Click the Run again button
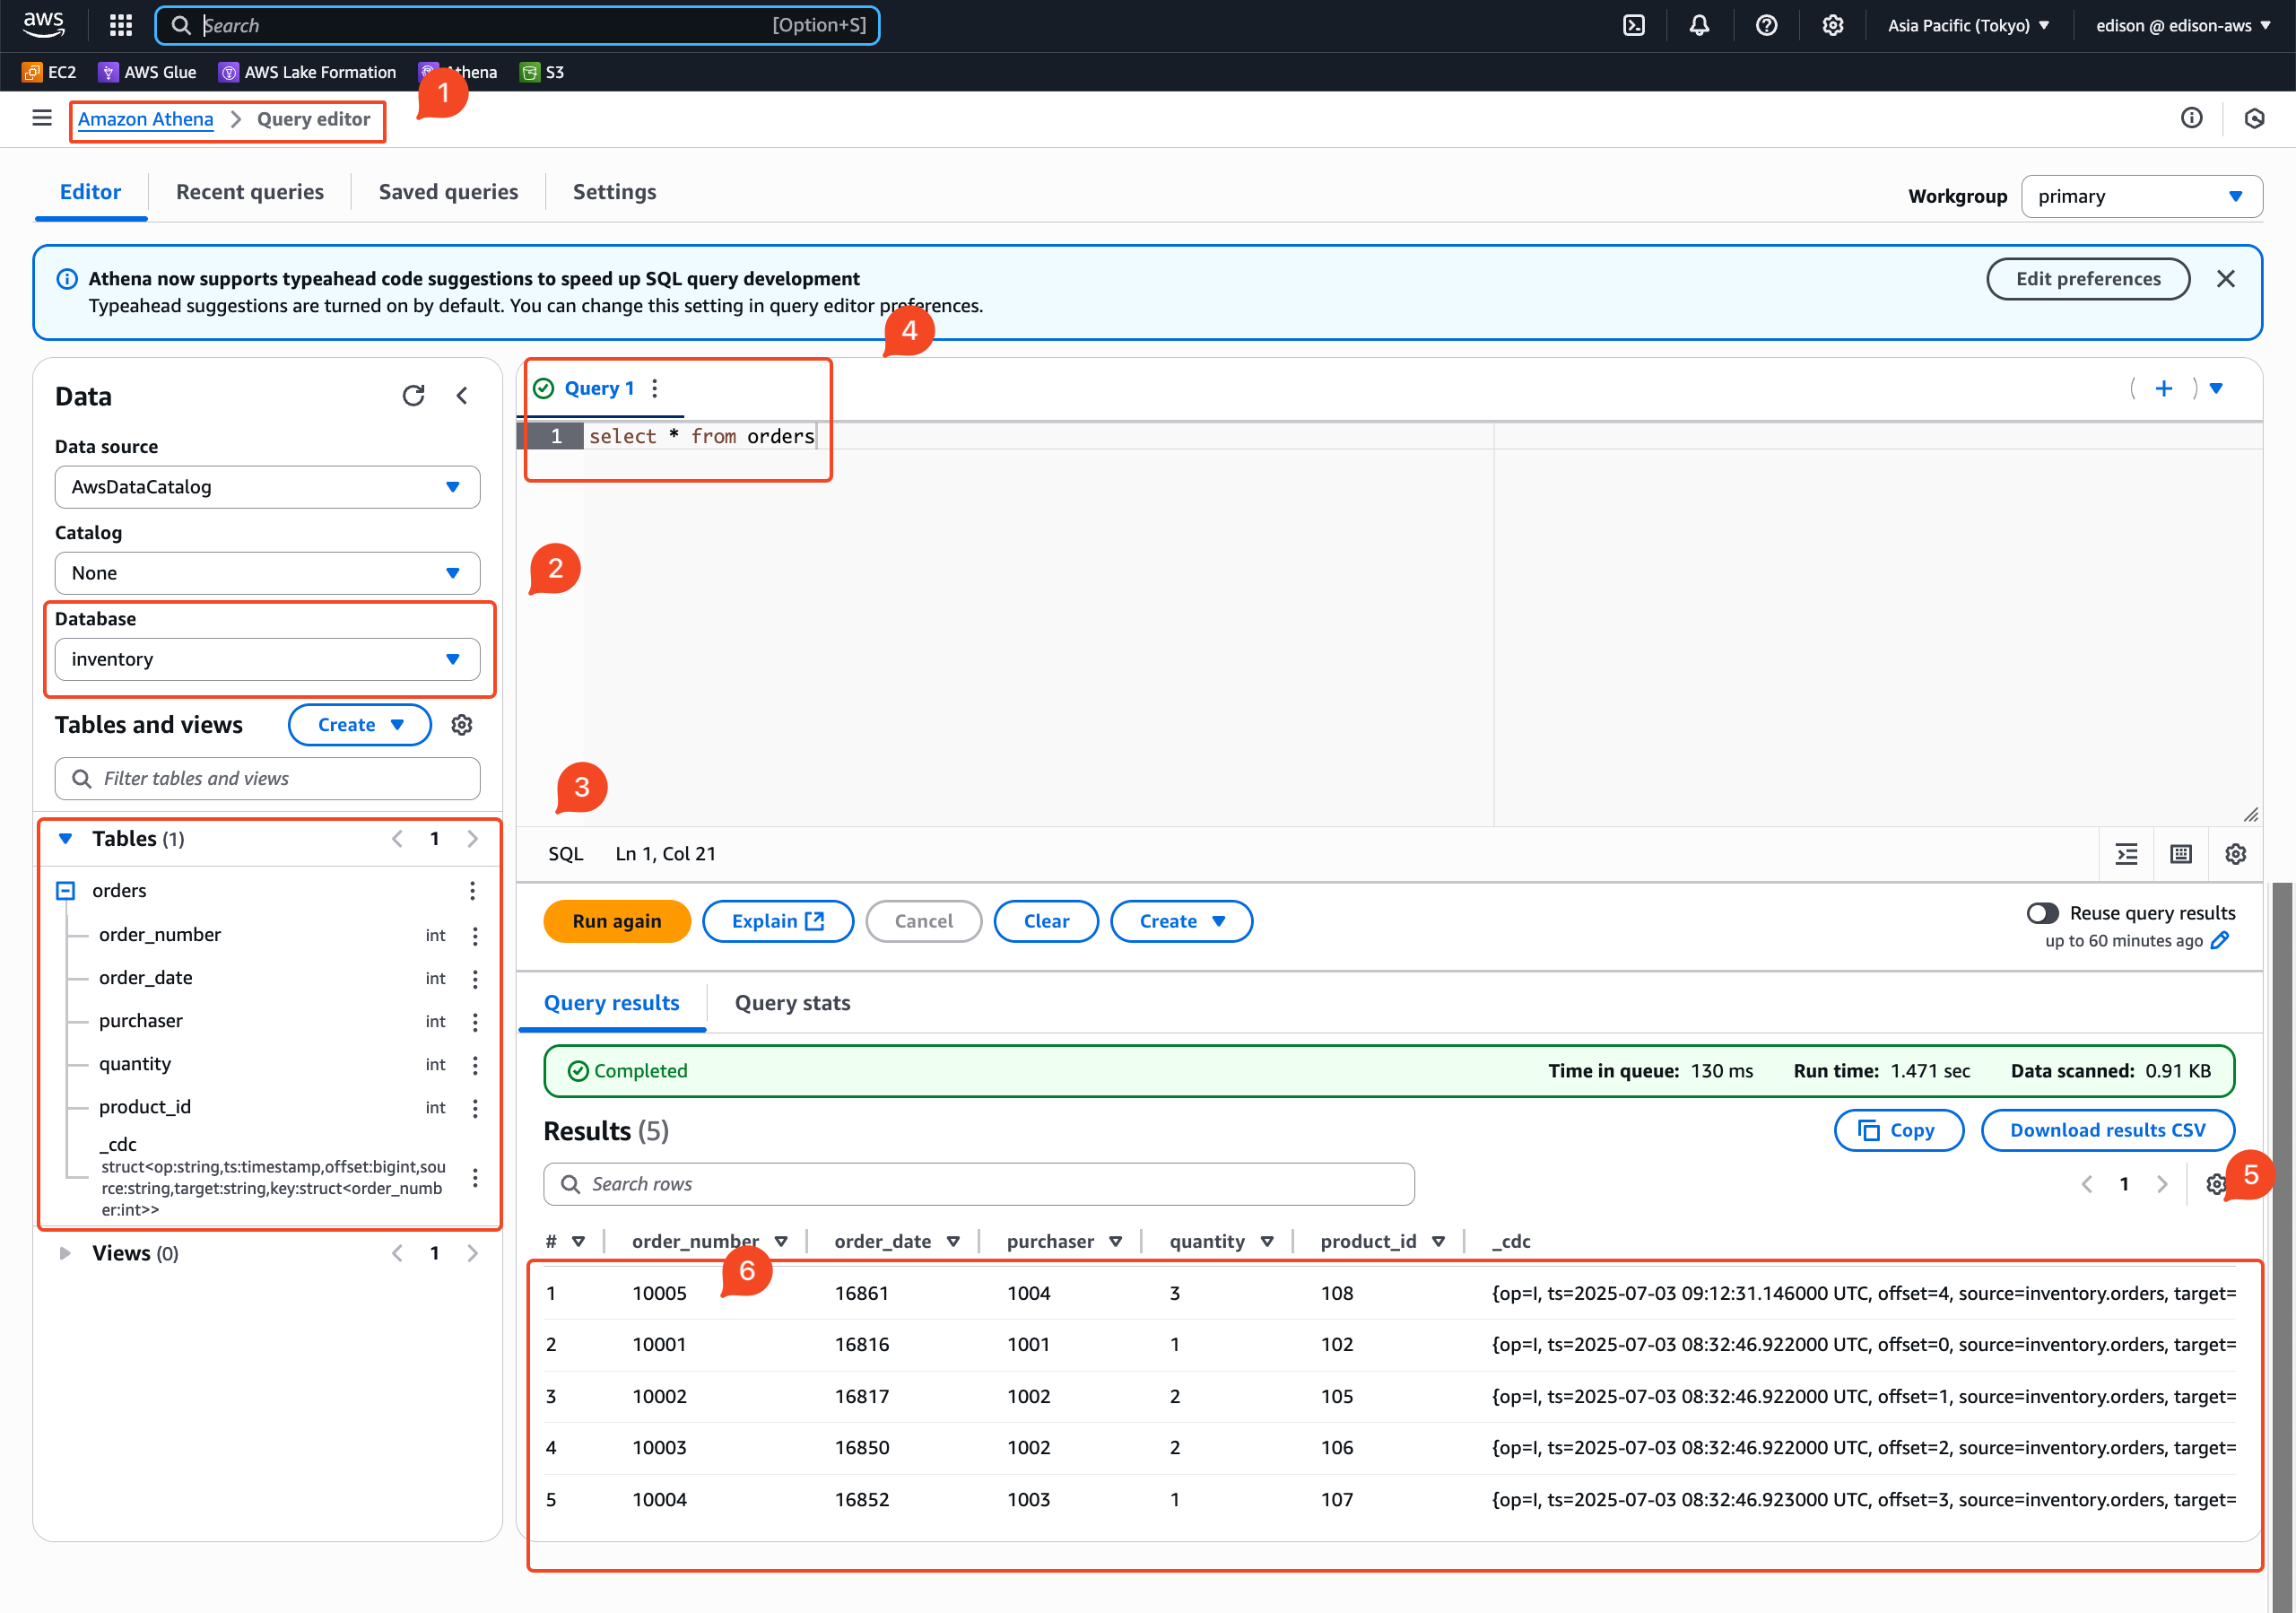Screen dimensions: 2296x1613 616,920
